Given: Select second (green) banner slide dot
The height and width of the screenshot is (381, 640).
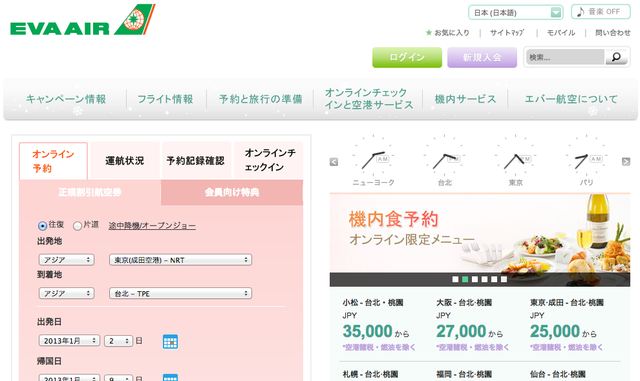Looking at the screenshot, I should pyautogui.click(x=465, y=279).
